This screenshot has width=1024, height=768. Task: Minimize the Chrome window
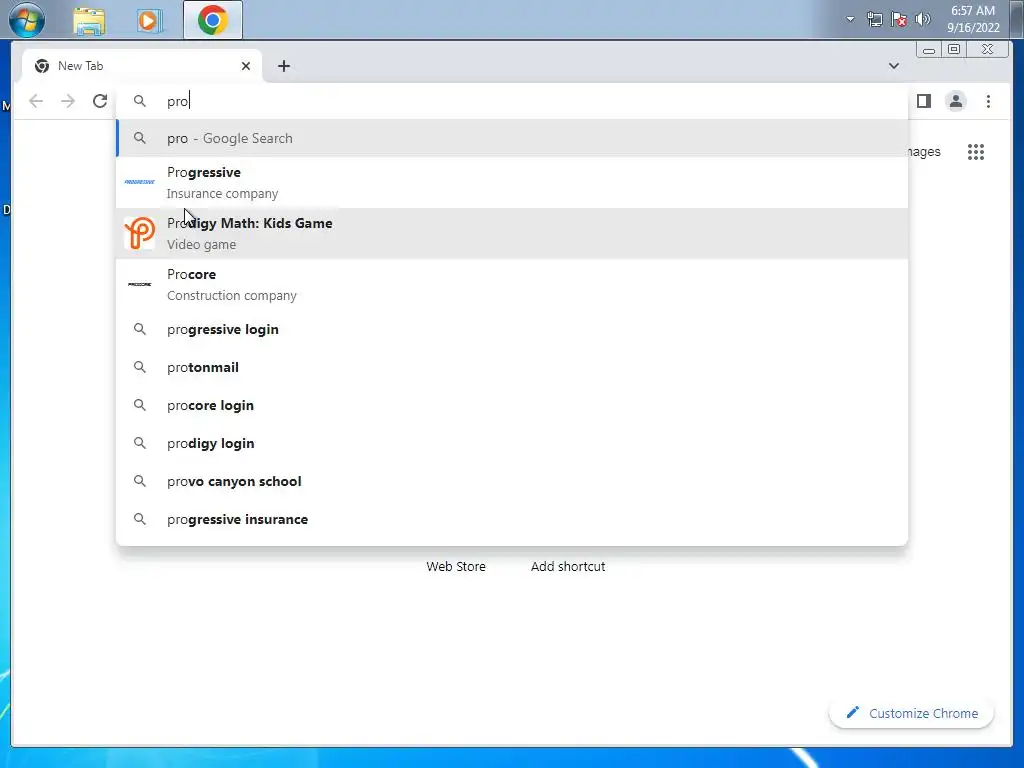[x=929, y=50]
